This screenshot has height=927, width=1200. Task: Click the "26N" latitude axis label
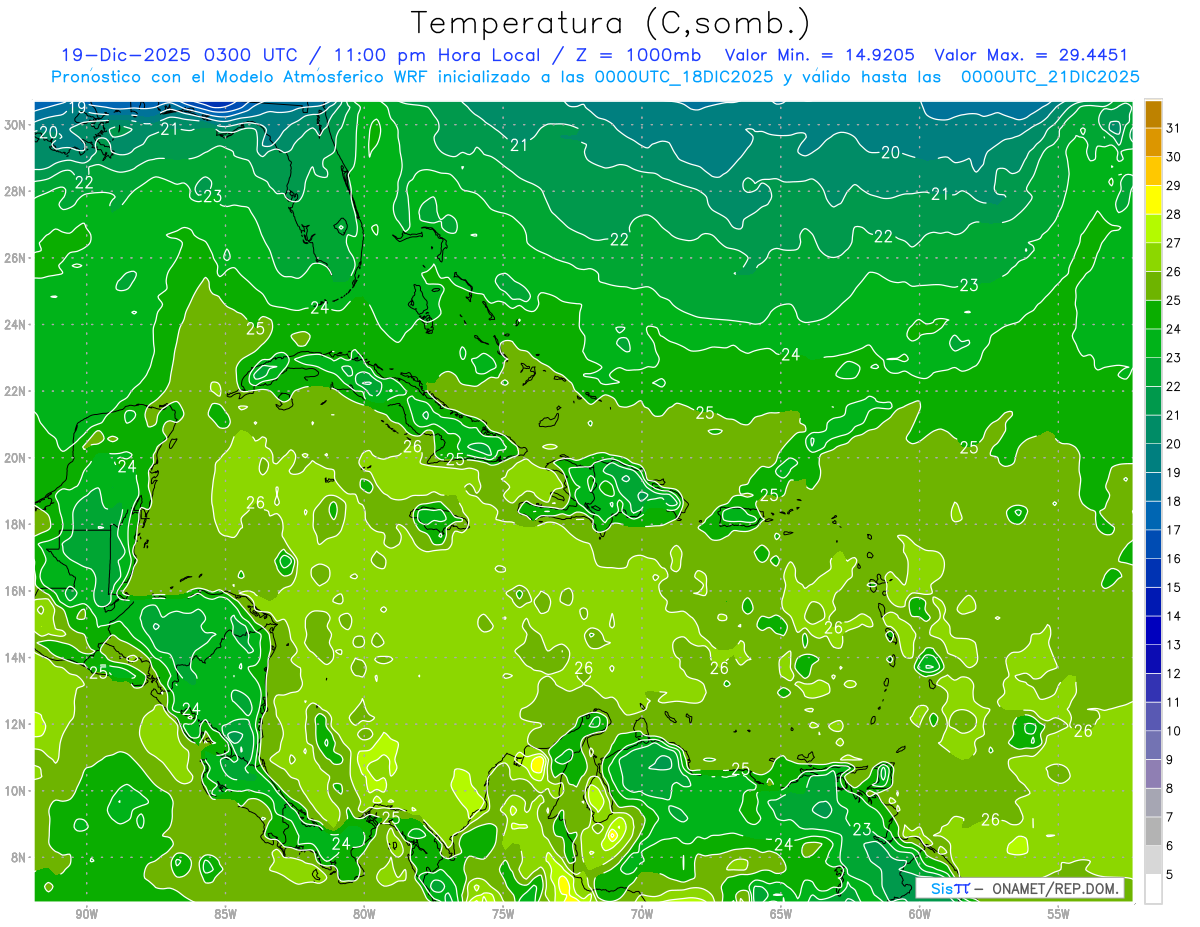point(14,258)
